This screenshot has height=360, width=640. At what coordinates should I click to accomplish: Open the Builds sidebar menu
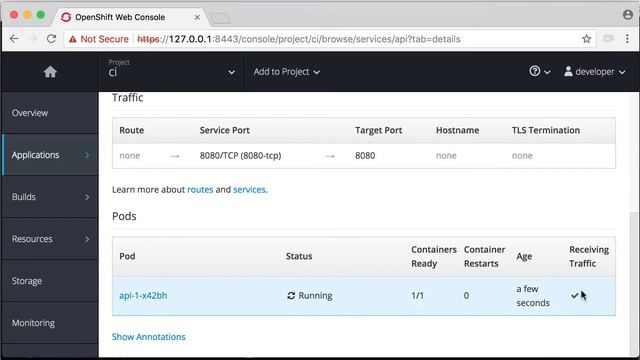(50, 197)
